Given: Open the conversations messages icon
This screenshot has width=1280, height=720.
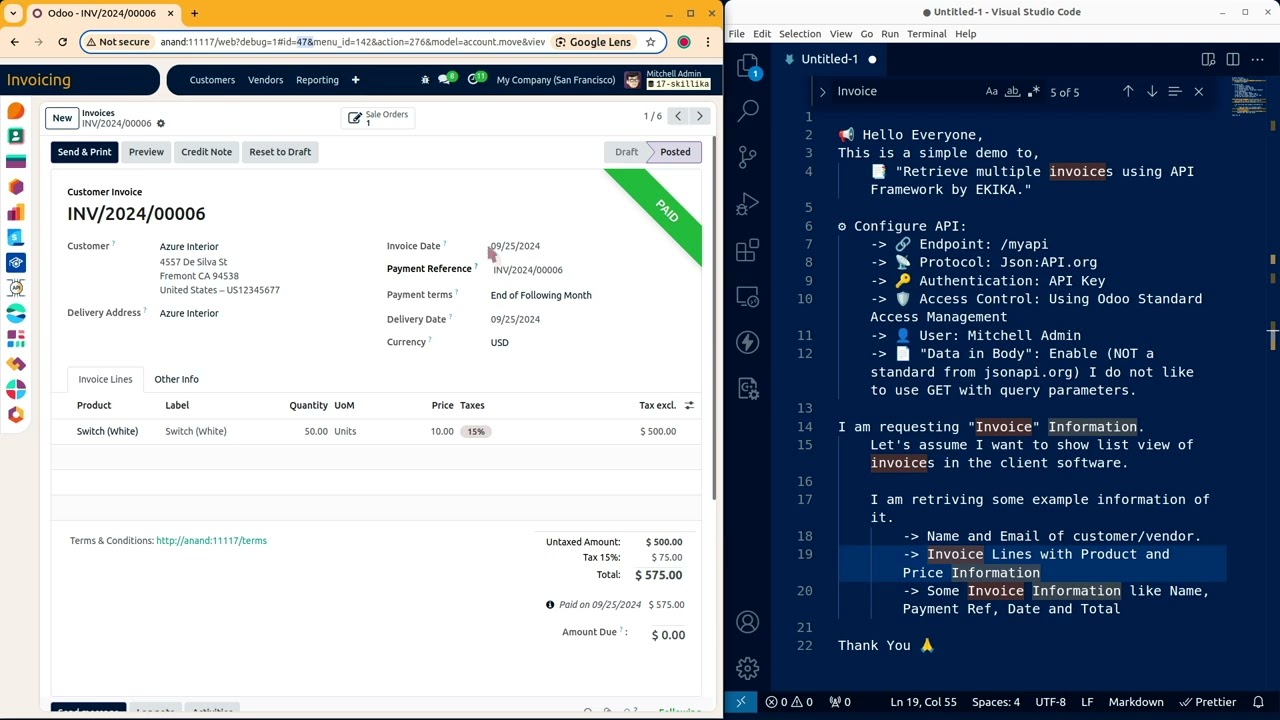Looking at the screenshot, I should click(x=446, y=79).
